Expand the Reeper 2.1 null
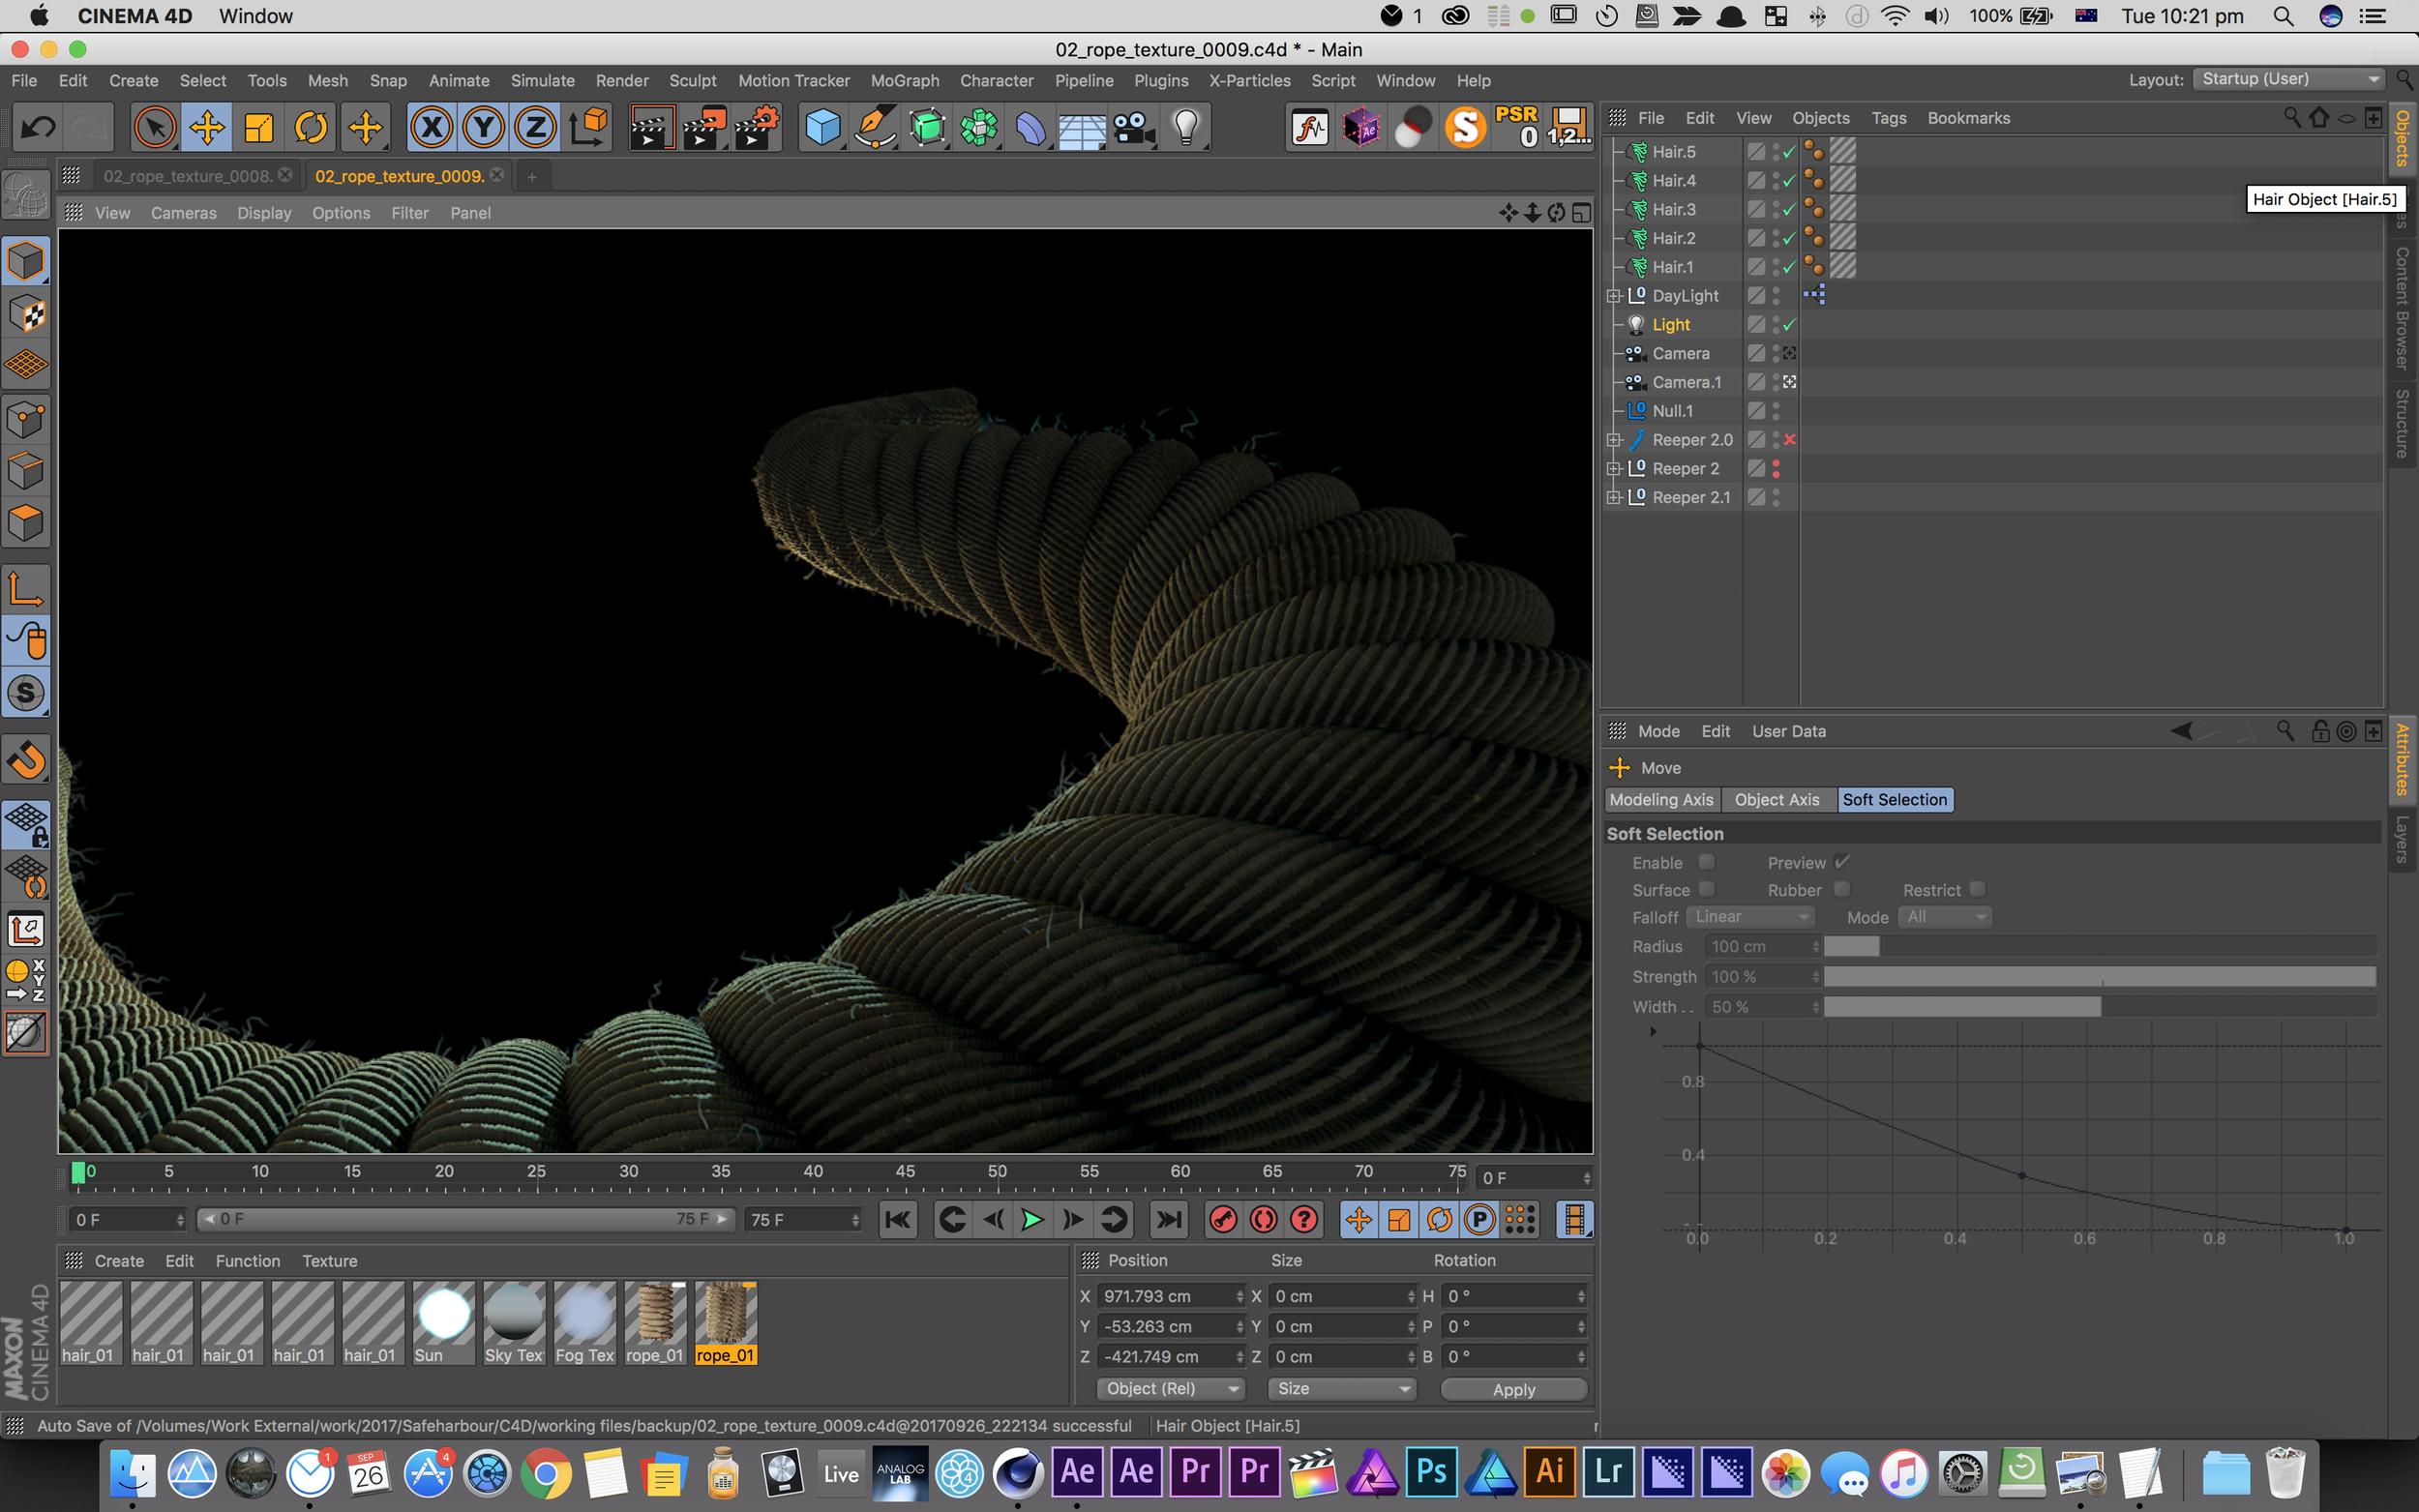The width and height of the screenshot is (2419, 1512). 1613,497
